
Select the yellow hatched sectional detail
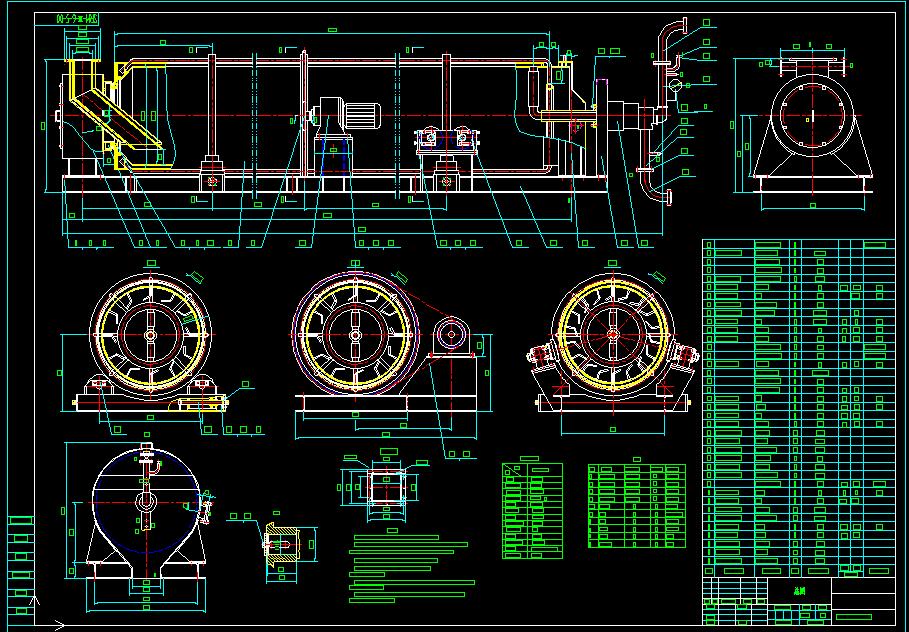coord(281,543)
